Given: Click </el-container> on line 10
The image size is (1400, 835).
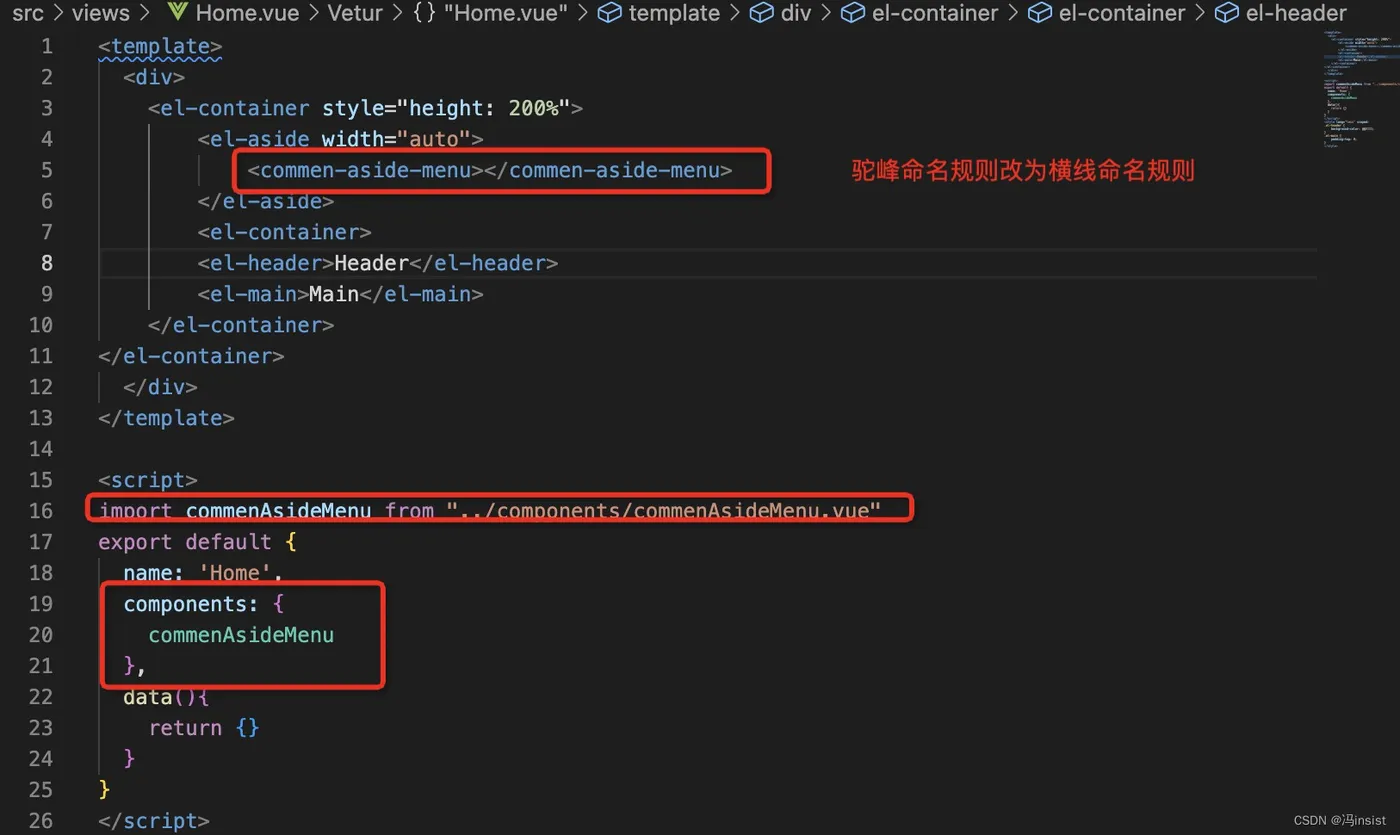Looking at the screenshot, I should coord(241,325).
